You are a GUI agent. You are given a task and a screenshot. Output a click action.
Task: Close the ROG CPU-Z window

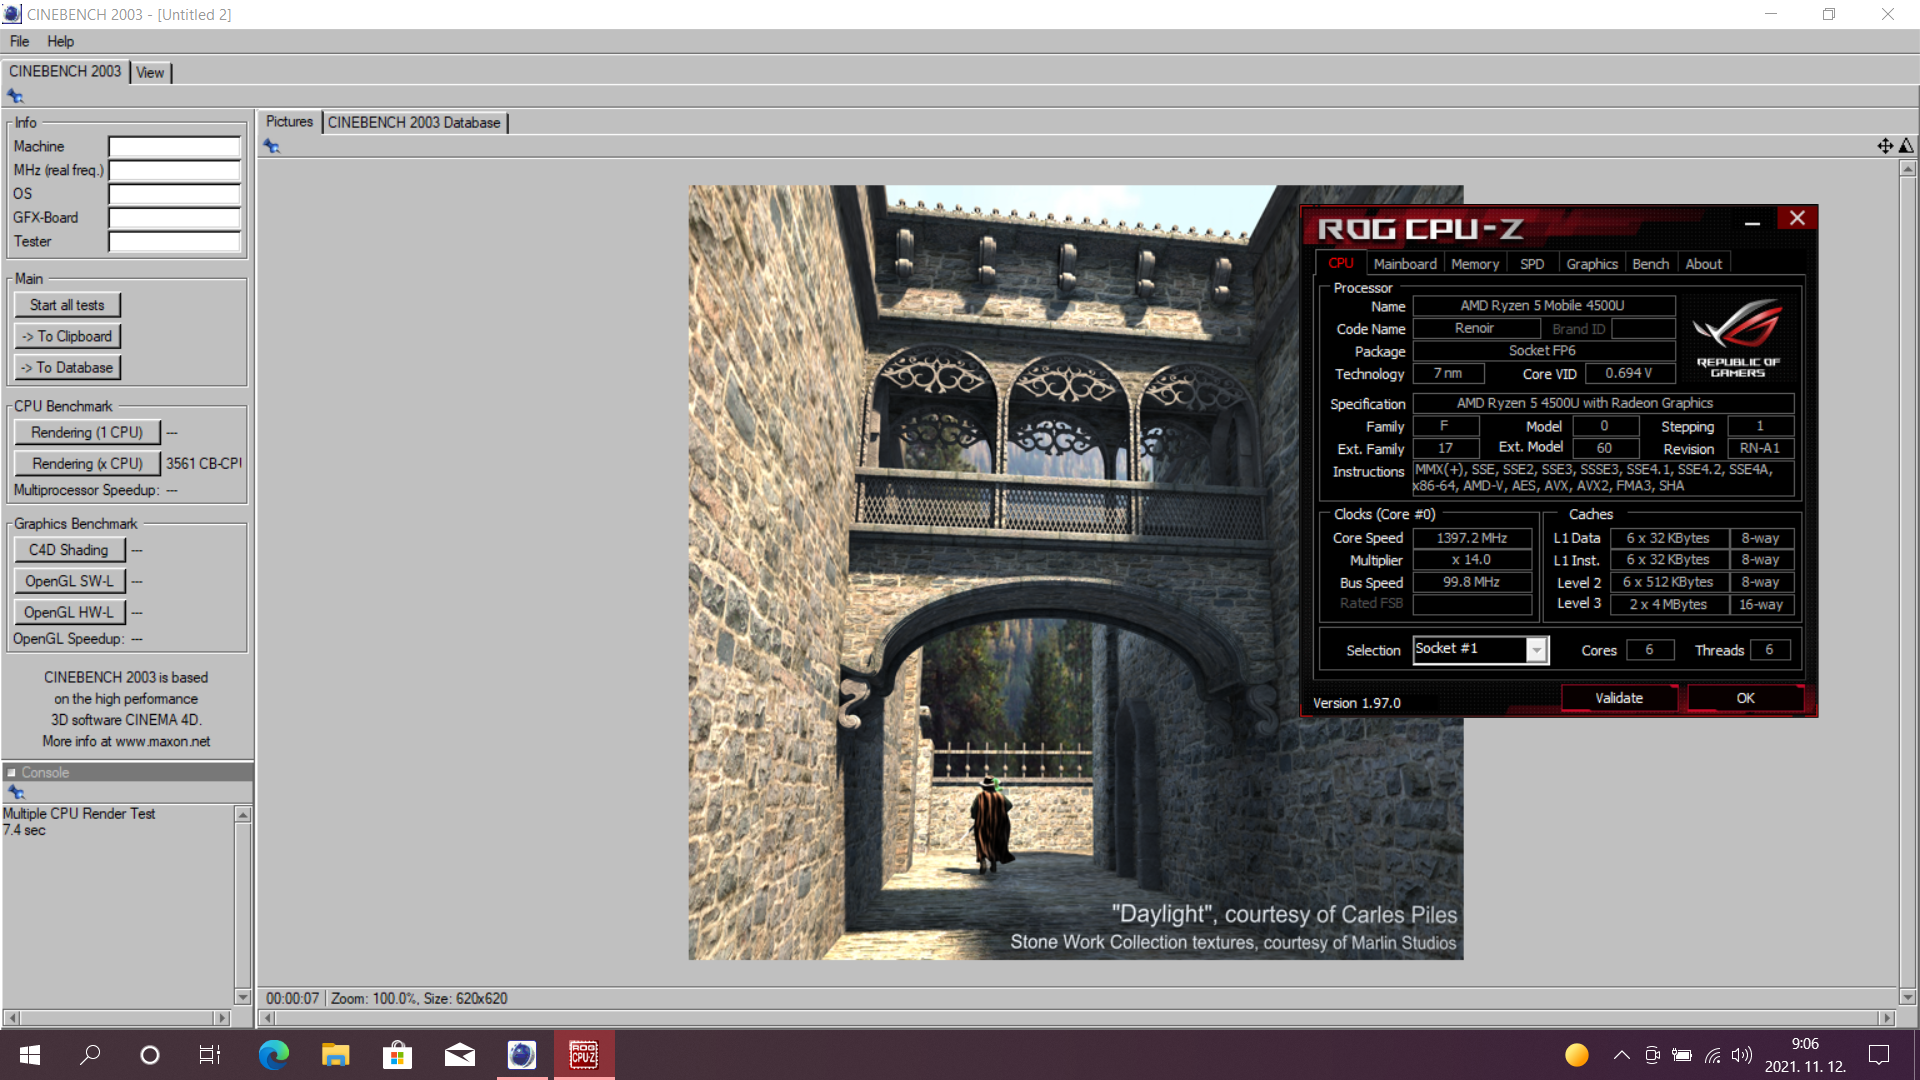point(1797,219)
